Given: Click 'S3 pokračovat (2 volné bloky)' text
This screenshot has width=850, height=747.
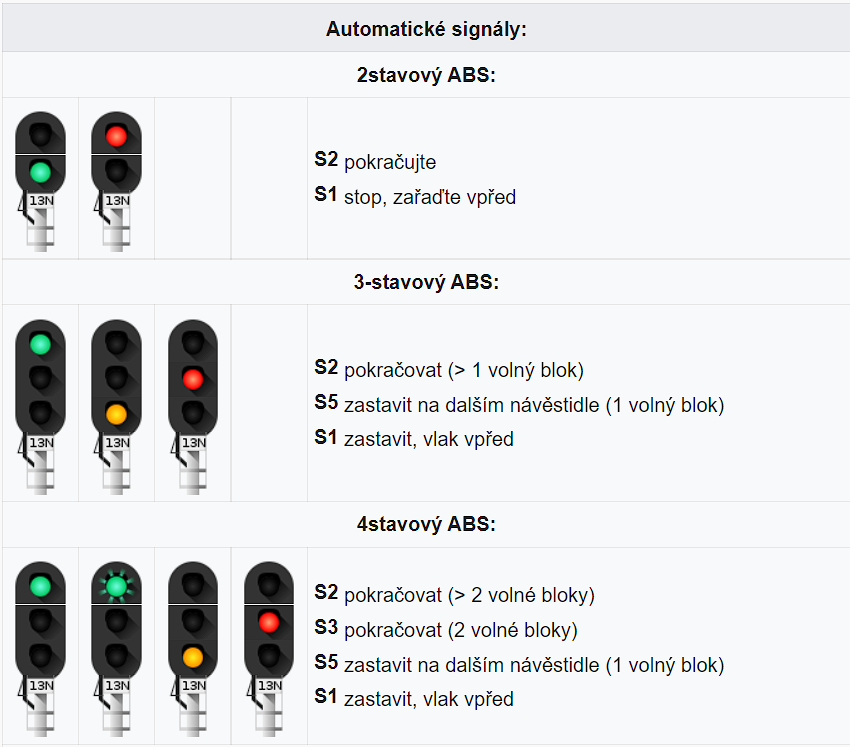Looking at the screenshot, I should [x=446, y=629].
